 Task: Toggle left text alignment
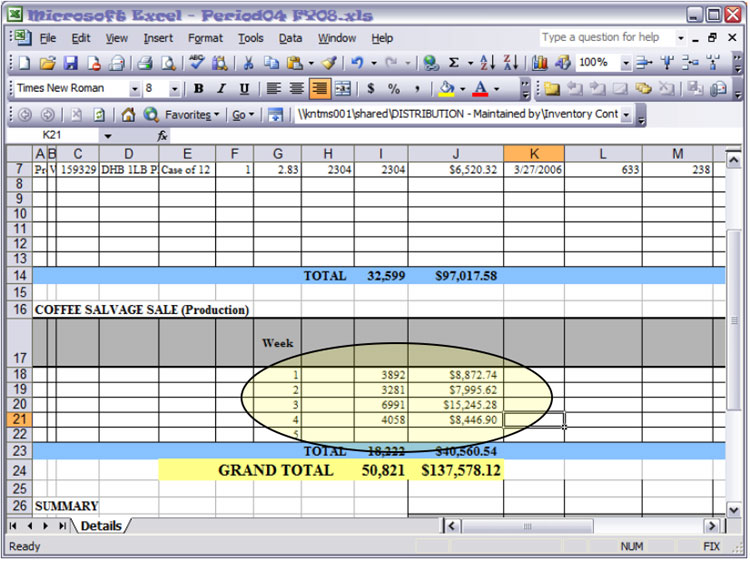(x=273, y=88)
